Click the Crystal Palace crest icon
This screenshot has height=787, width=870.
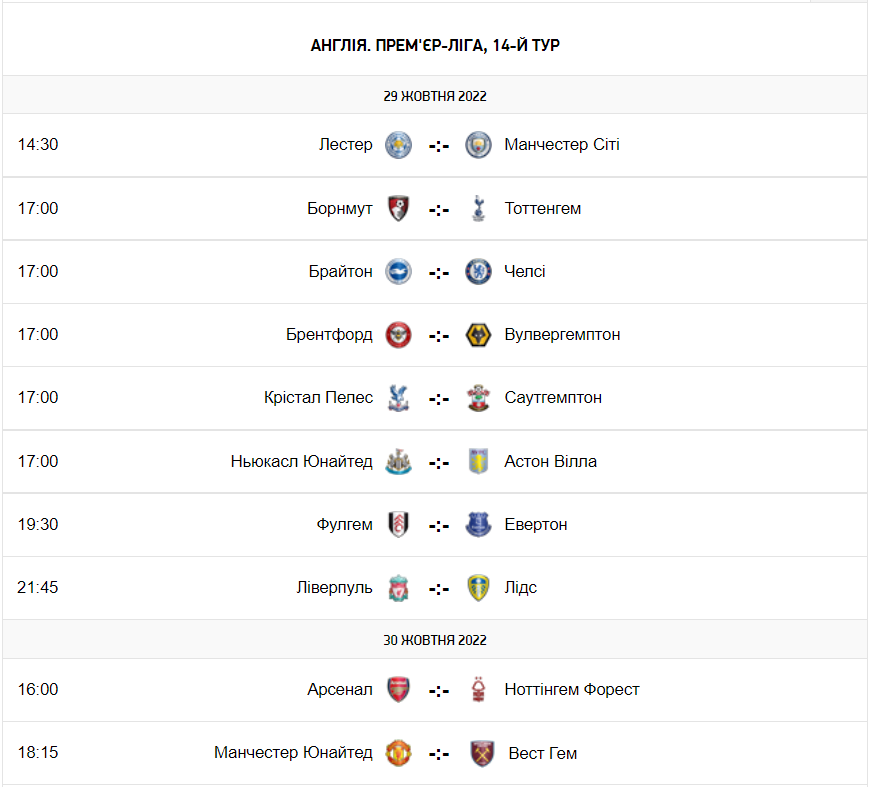click(x=399, y=398)
